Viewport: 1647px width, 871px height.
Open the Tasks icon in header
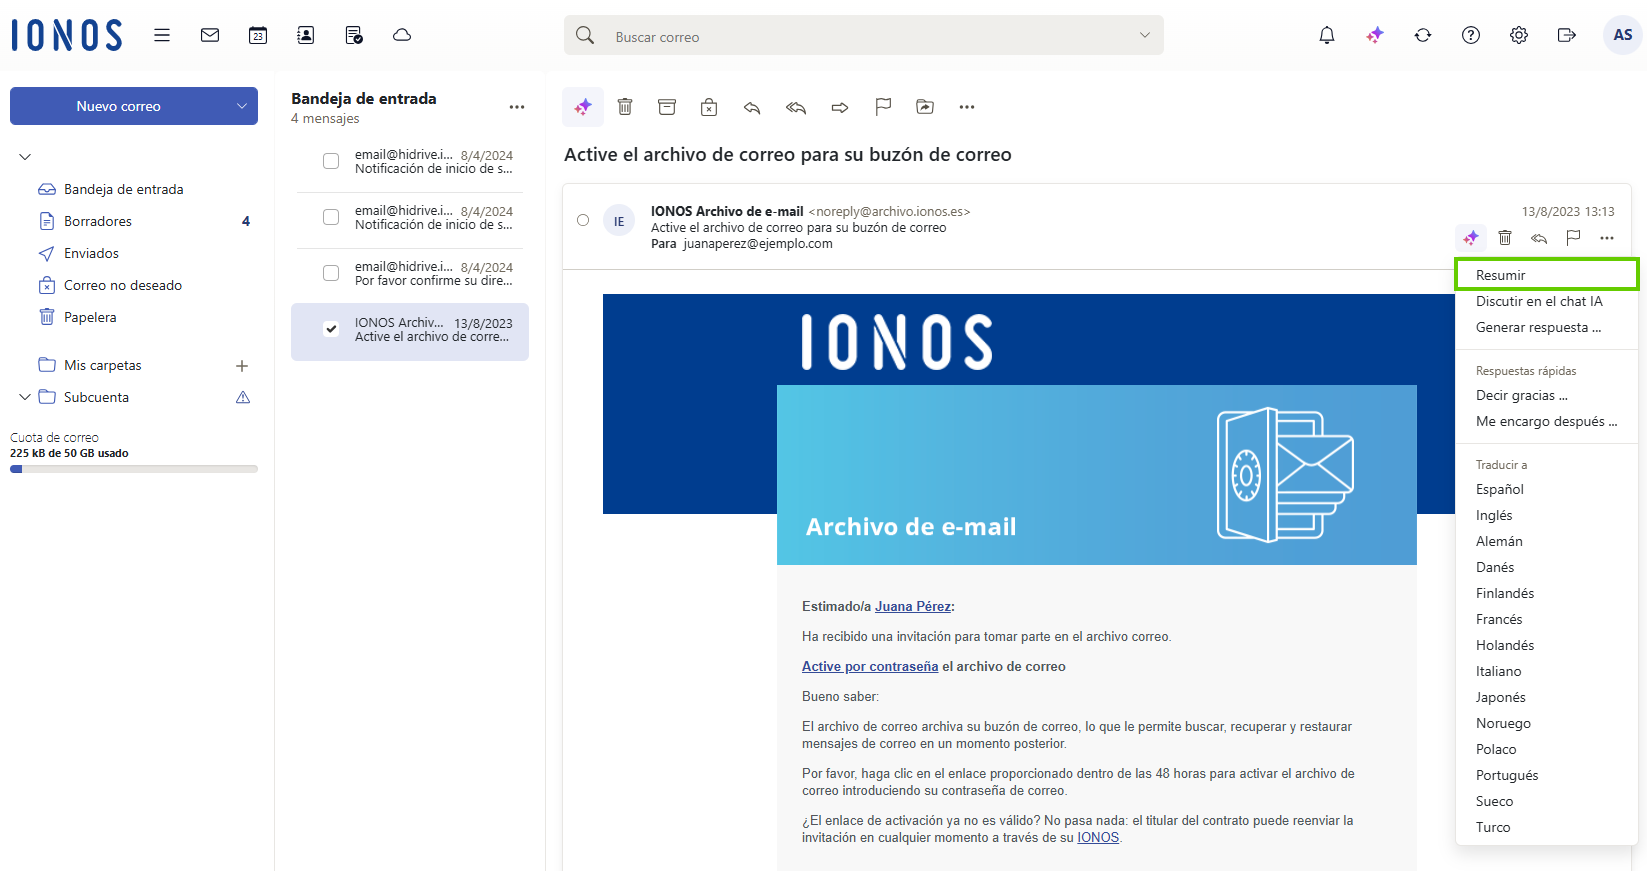coord(354,35)
